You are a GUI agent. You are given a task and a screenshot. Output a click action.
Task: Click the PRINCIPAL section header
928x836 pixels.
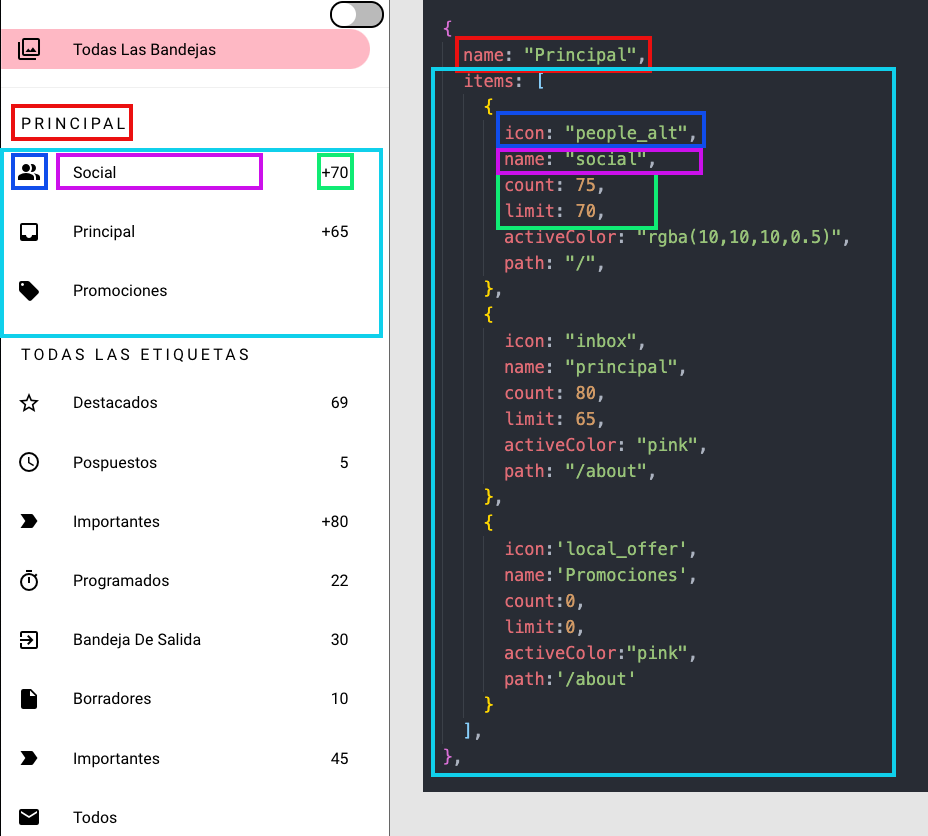click(x=73, y=124)
